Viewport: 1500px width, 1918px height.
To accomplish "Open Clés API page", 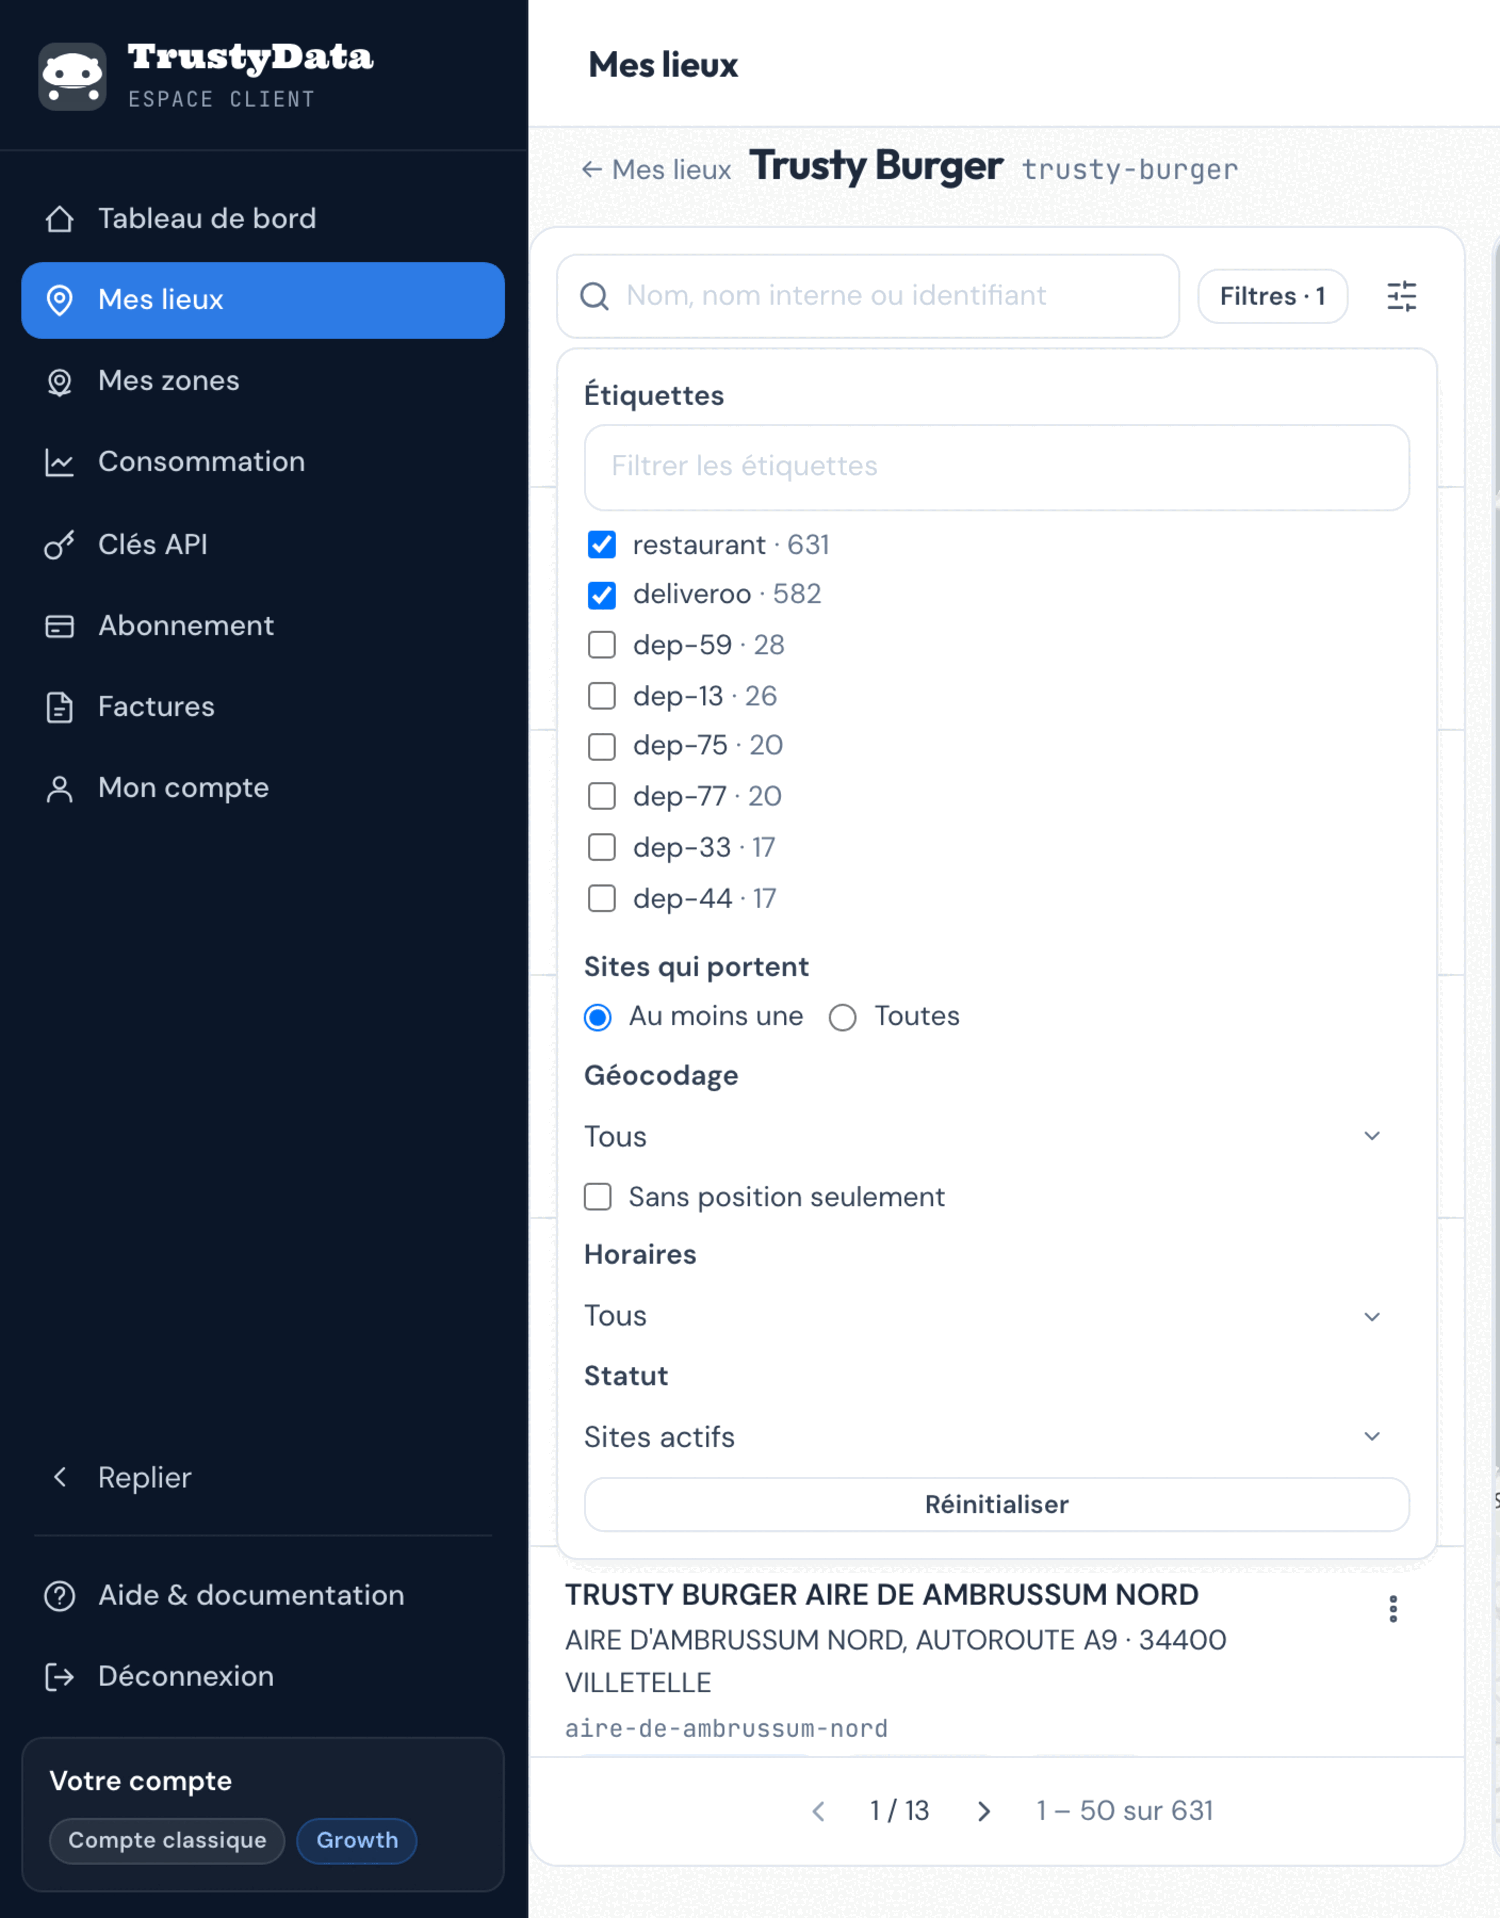I will point(262,544).
